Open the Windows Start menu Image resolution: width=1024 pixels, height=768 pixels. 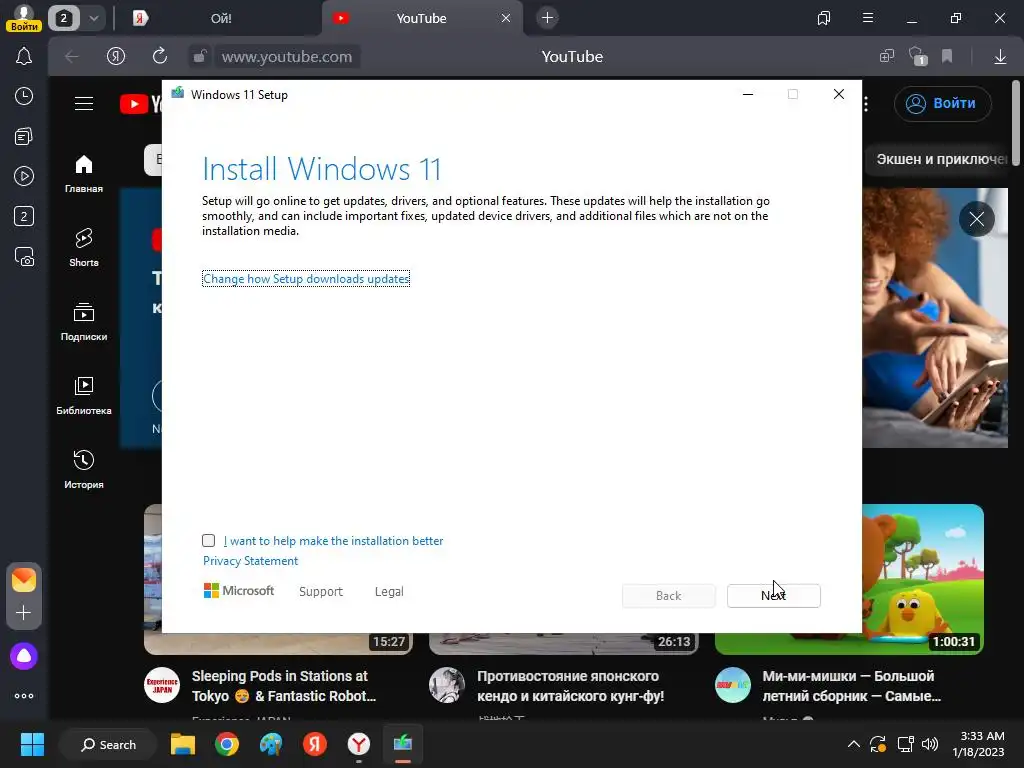pos(32,744)
